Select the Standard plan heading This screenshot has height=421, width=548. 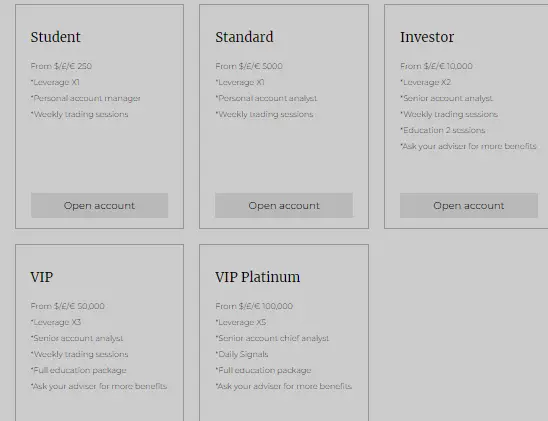(244, 37)
